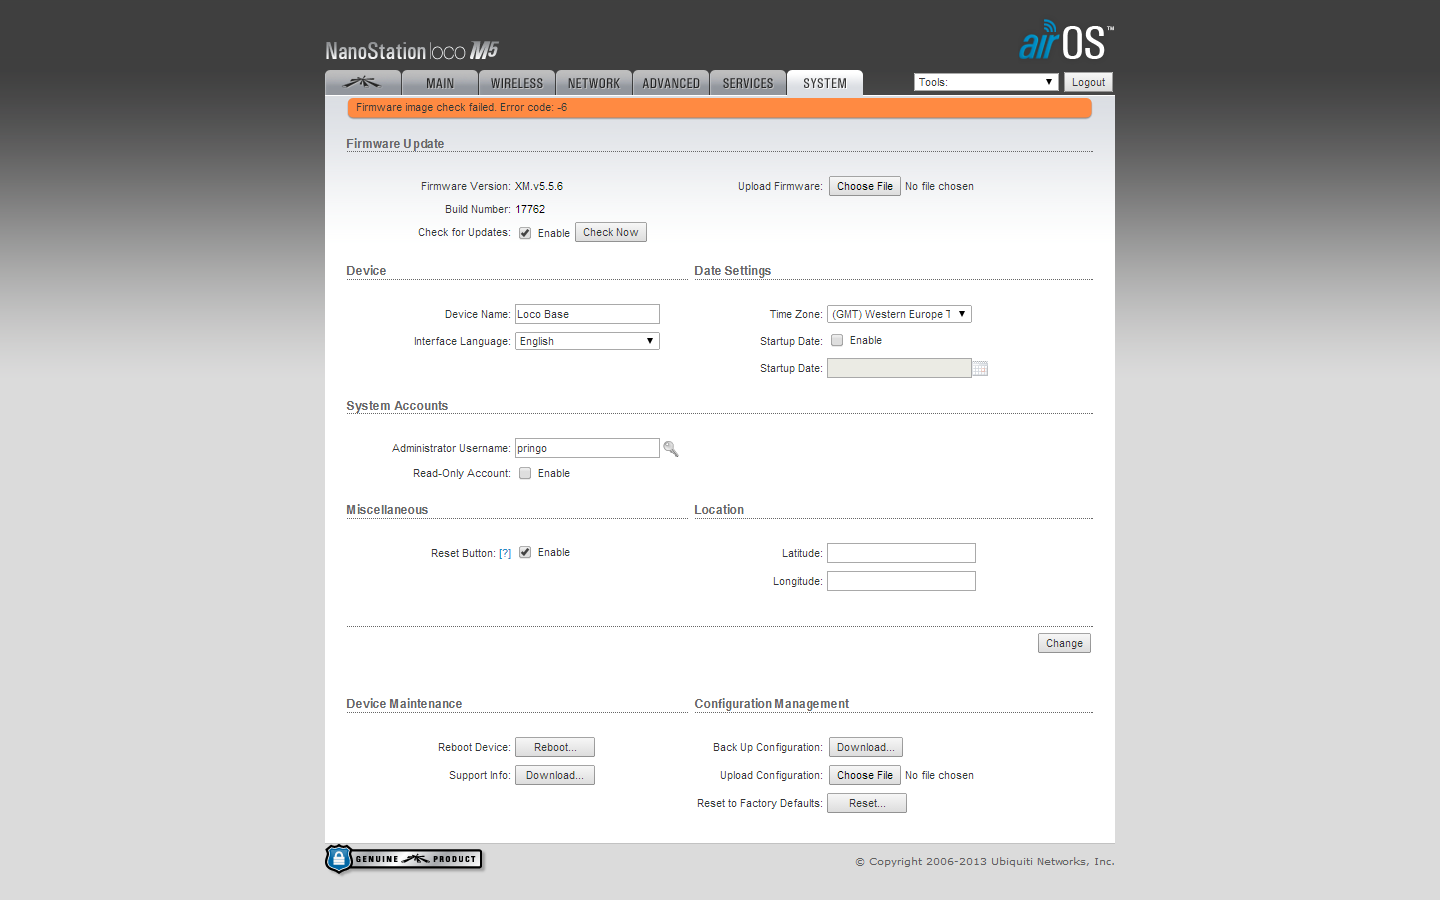Click Check Now for updates
Image resolution: width=1440 pixels, height=900 pixels.
point(611,232)
